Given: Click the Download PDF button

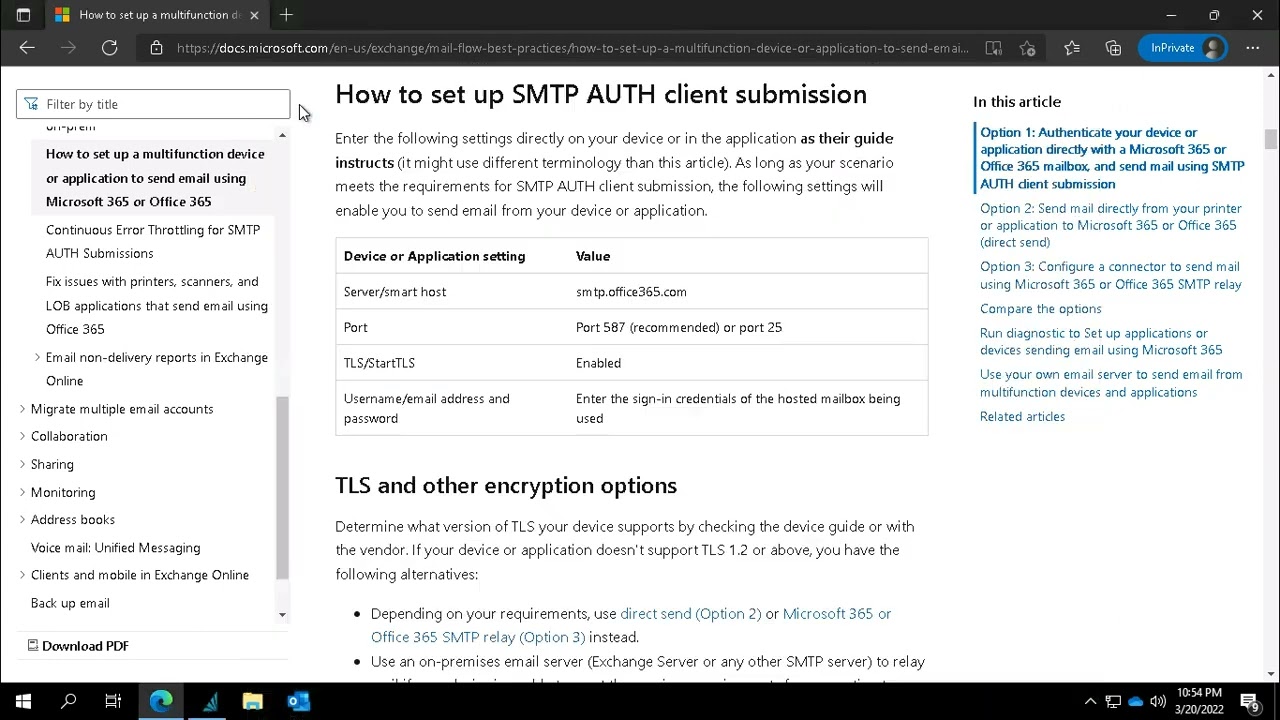Looking at the screenshot, I should point(78,646).
